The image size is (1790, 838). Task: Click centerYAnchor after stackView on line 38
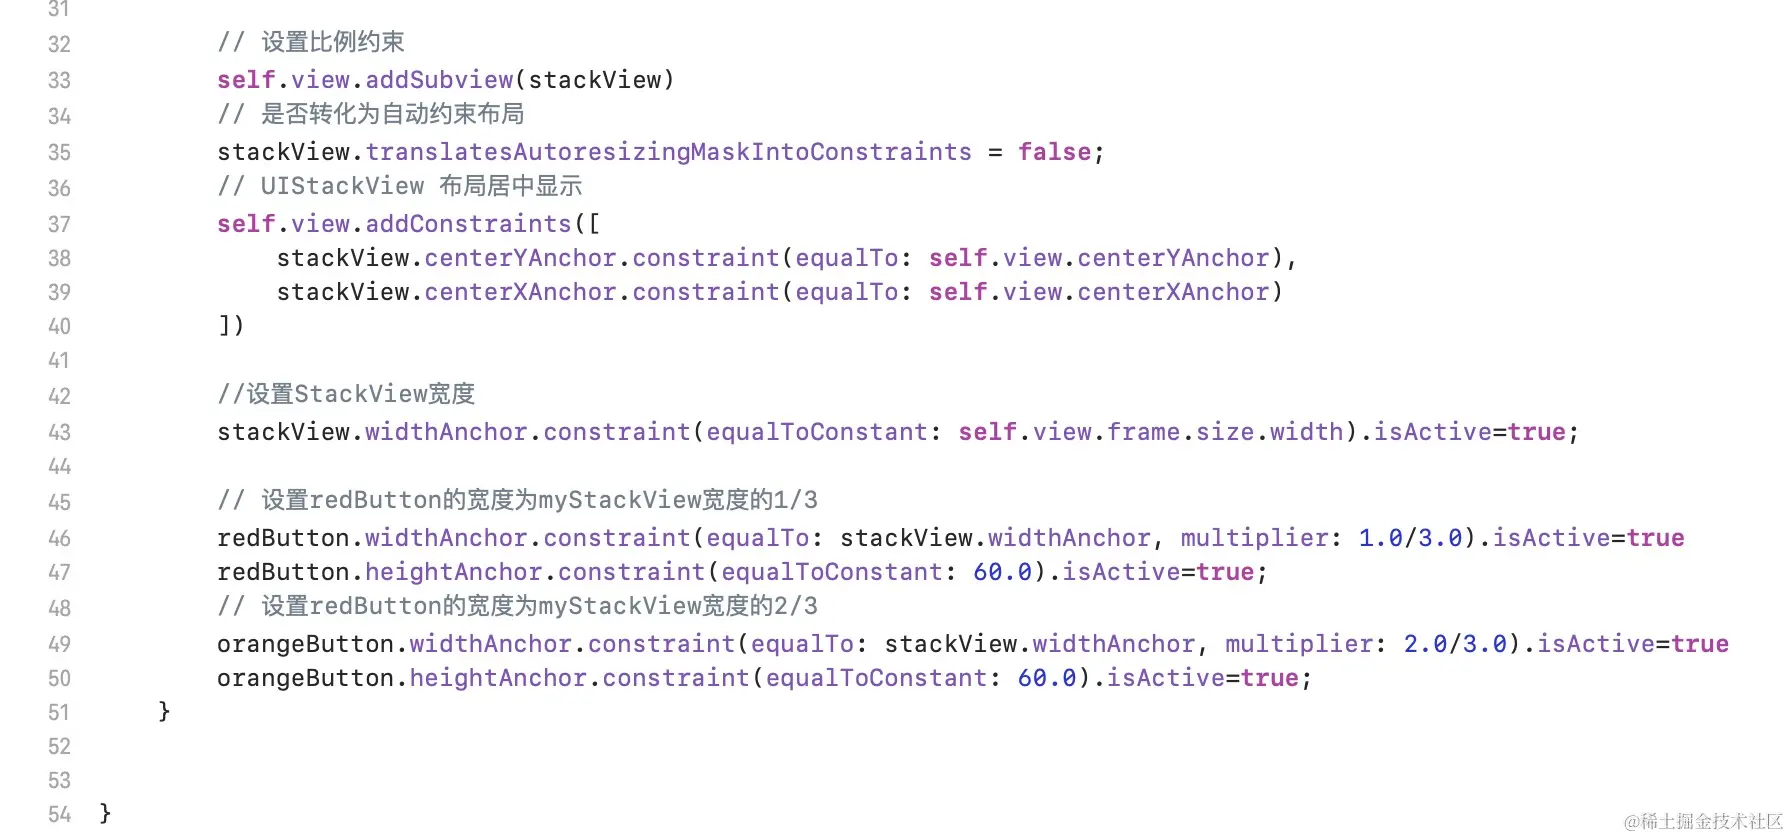[x=520, y=258]
